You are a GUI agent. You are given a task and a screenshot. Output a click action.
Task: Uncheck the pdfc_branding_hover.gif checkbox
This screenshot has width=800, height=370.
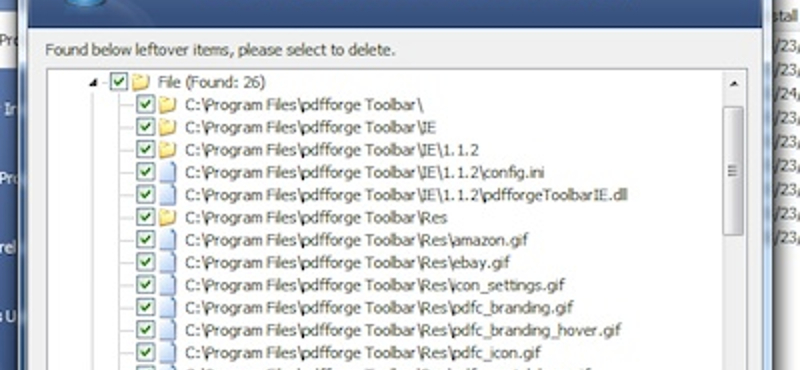[x=145, y=329]
